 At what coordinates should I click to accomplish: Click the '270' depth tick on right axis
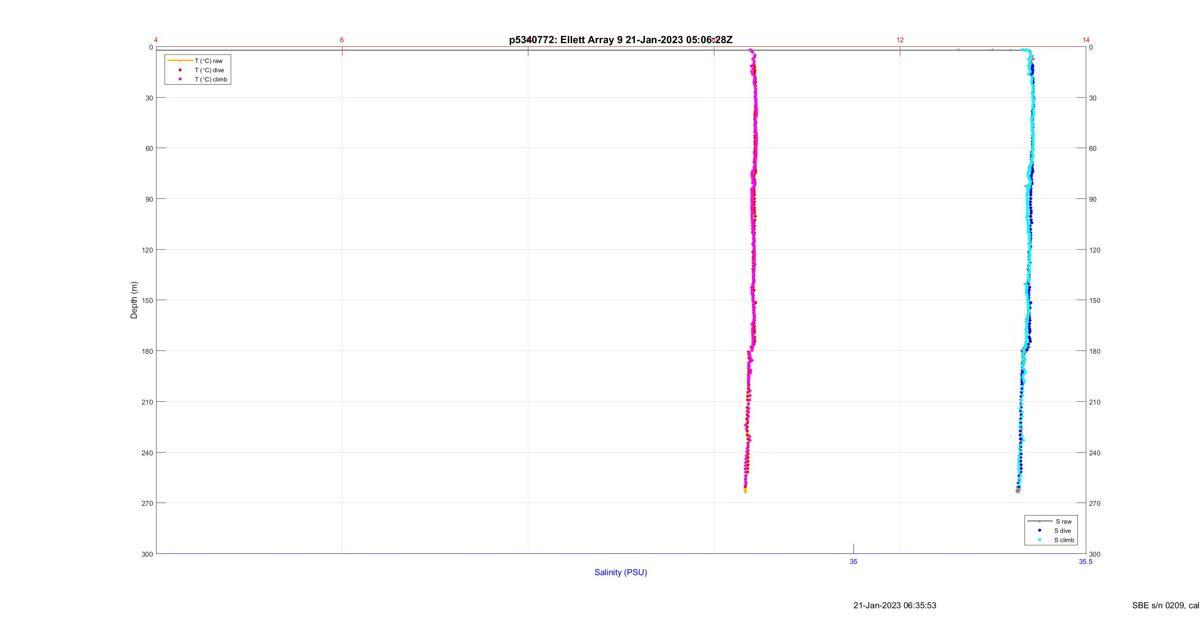(x=1095, y=503)
